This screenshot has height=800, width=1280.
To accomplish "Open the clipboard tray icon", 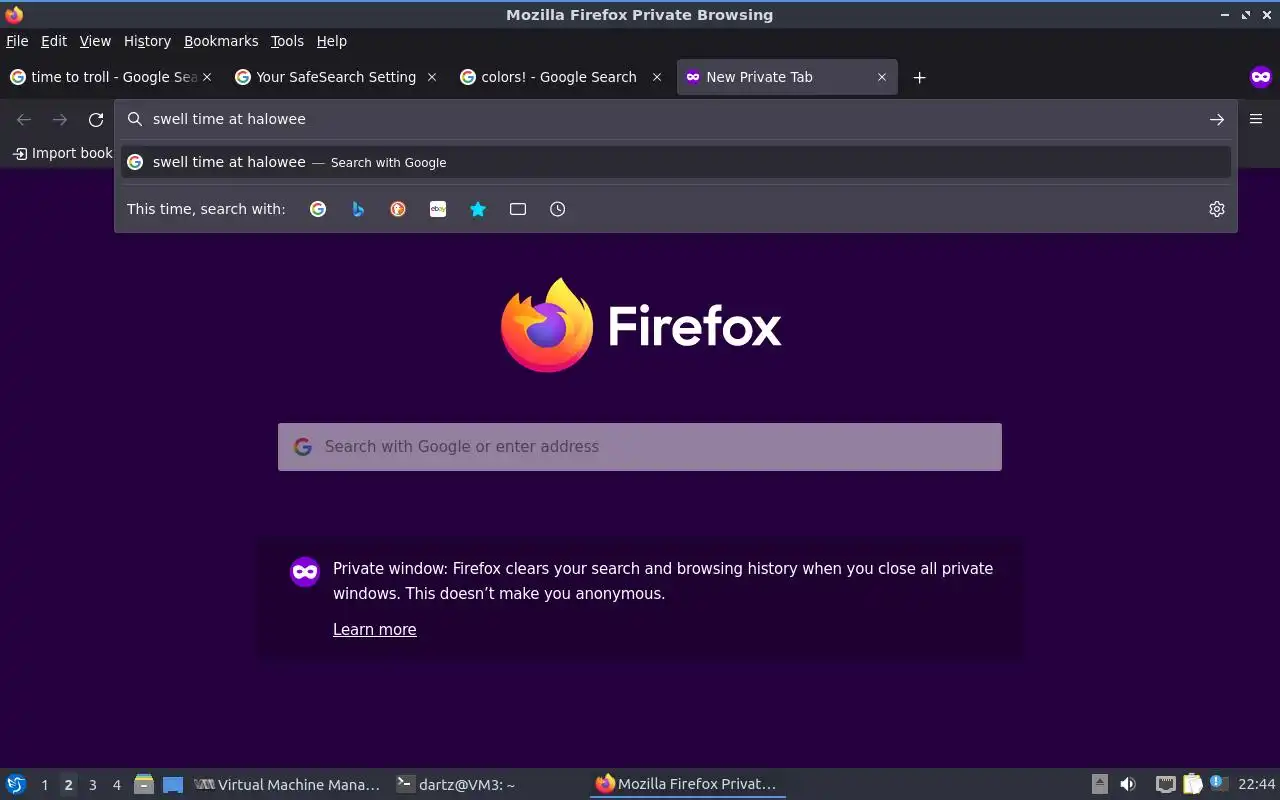I will coord(1192,784).
